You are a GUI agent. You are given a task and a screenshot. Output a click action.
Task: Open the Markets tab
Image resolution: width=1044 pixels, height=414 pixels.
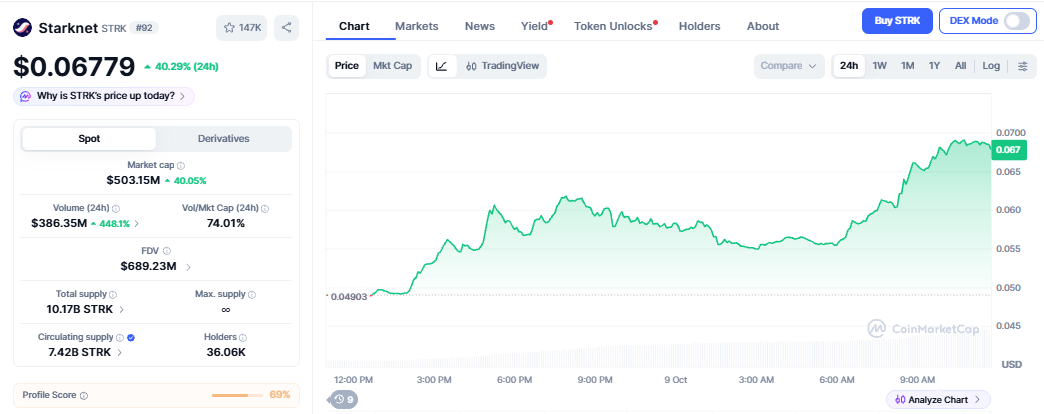[x=417, y=26]
